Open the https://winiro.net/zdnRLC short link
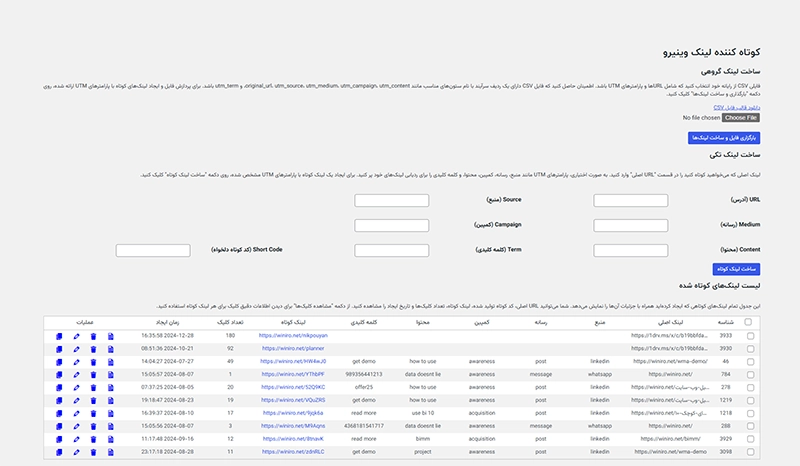Image resolution: width=800 pixels, height=466 pixels. [x=293, y=452]
